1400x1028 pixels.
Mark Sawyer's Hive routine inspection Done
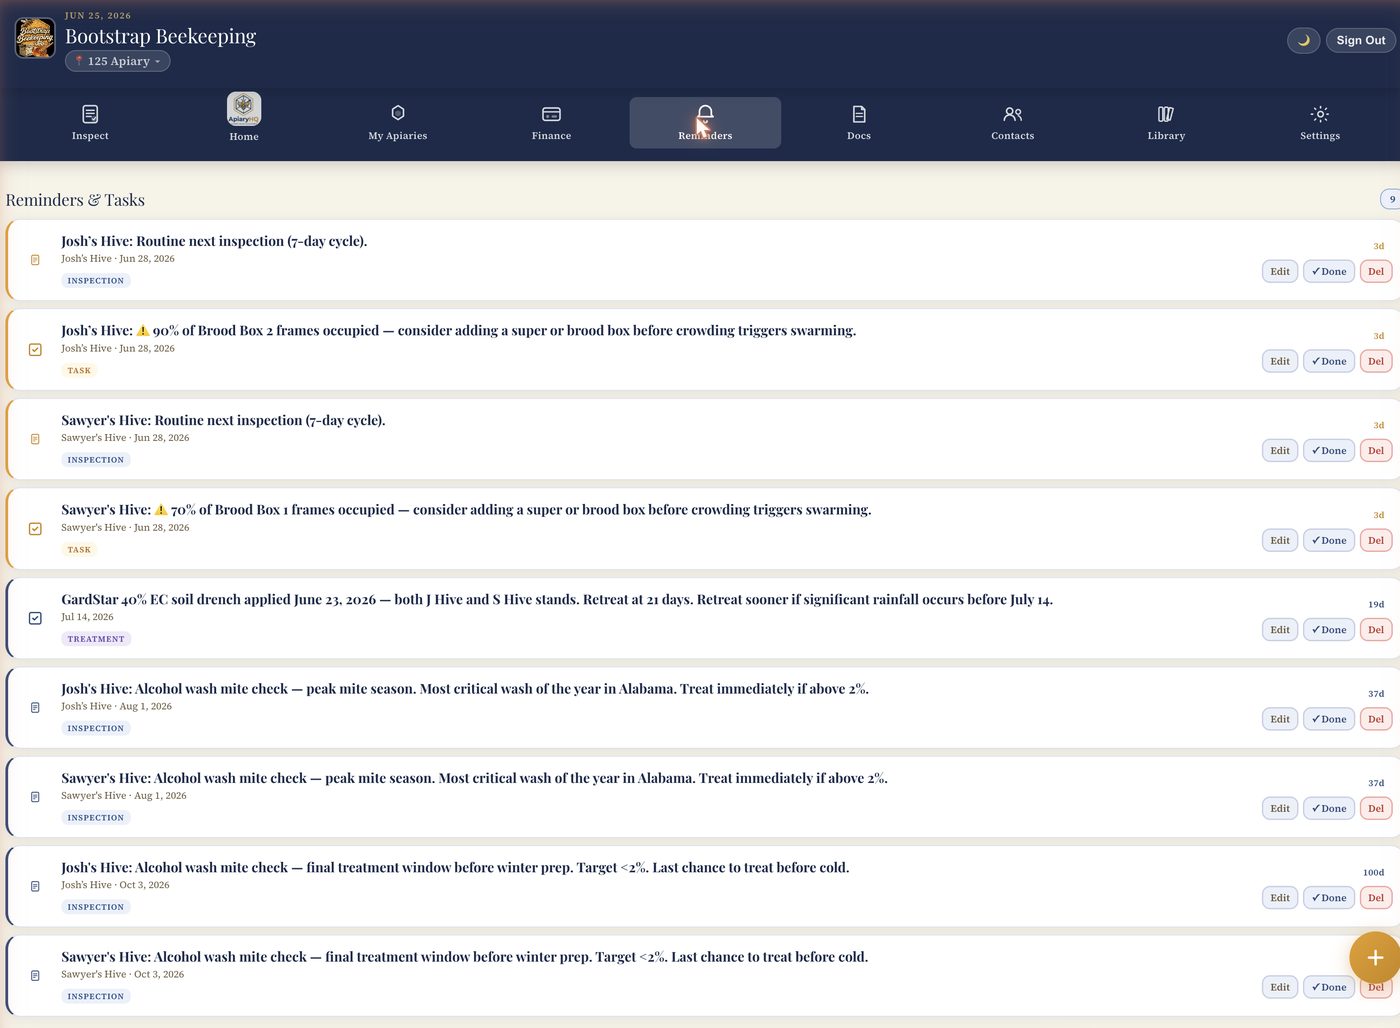click(x=1329, y=450)
